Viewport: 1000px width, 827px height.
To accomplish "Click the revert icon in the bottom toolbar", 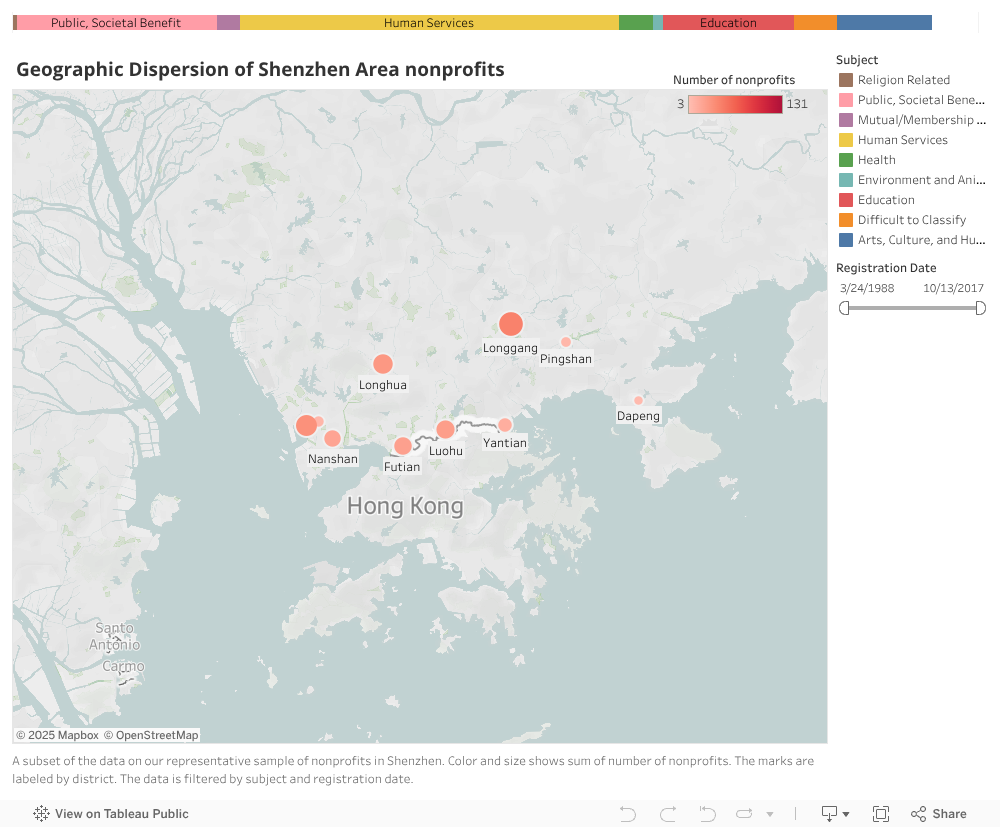I will tap(707, 813).
